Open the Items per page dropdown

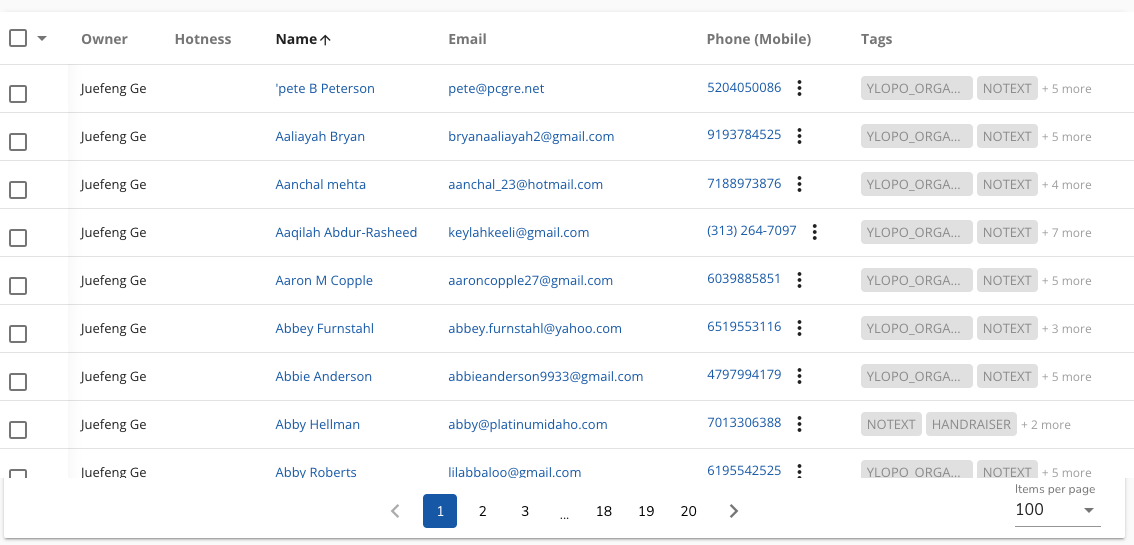1057,510
